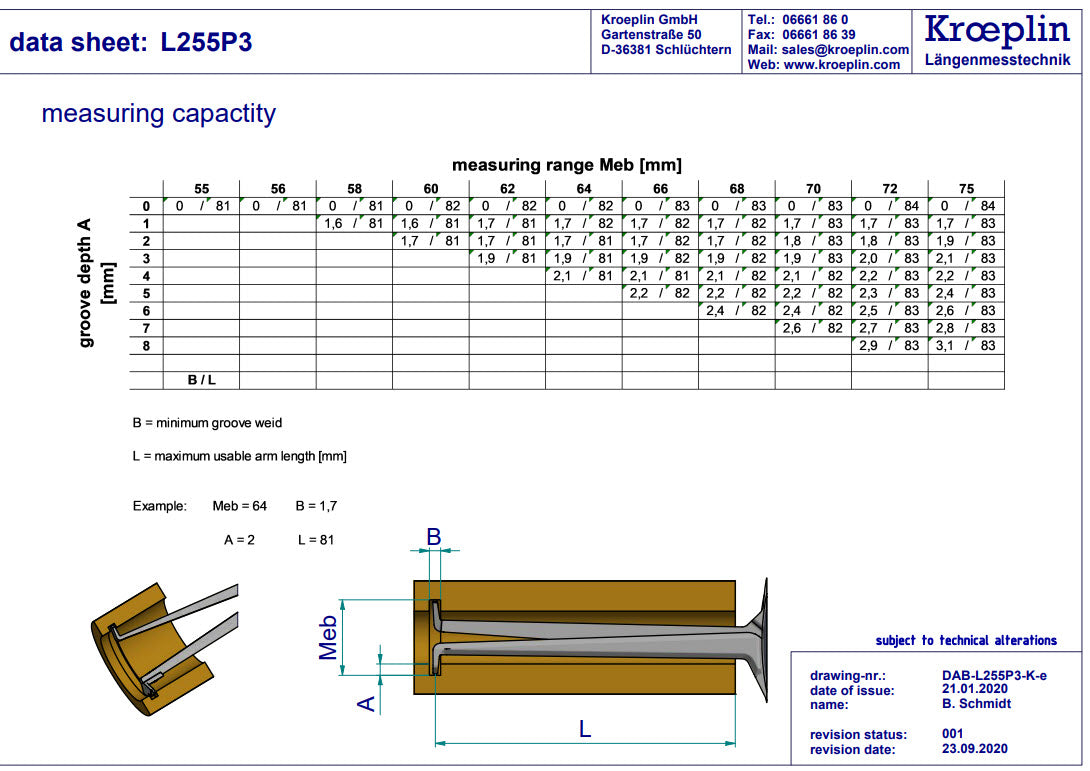Click the 'A' dimension label in drawing

point(366,704)
